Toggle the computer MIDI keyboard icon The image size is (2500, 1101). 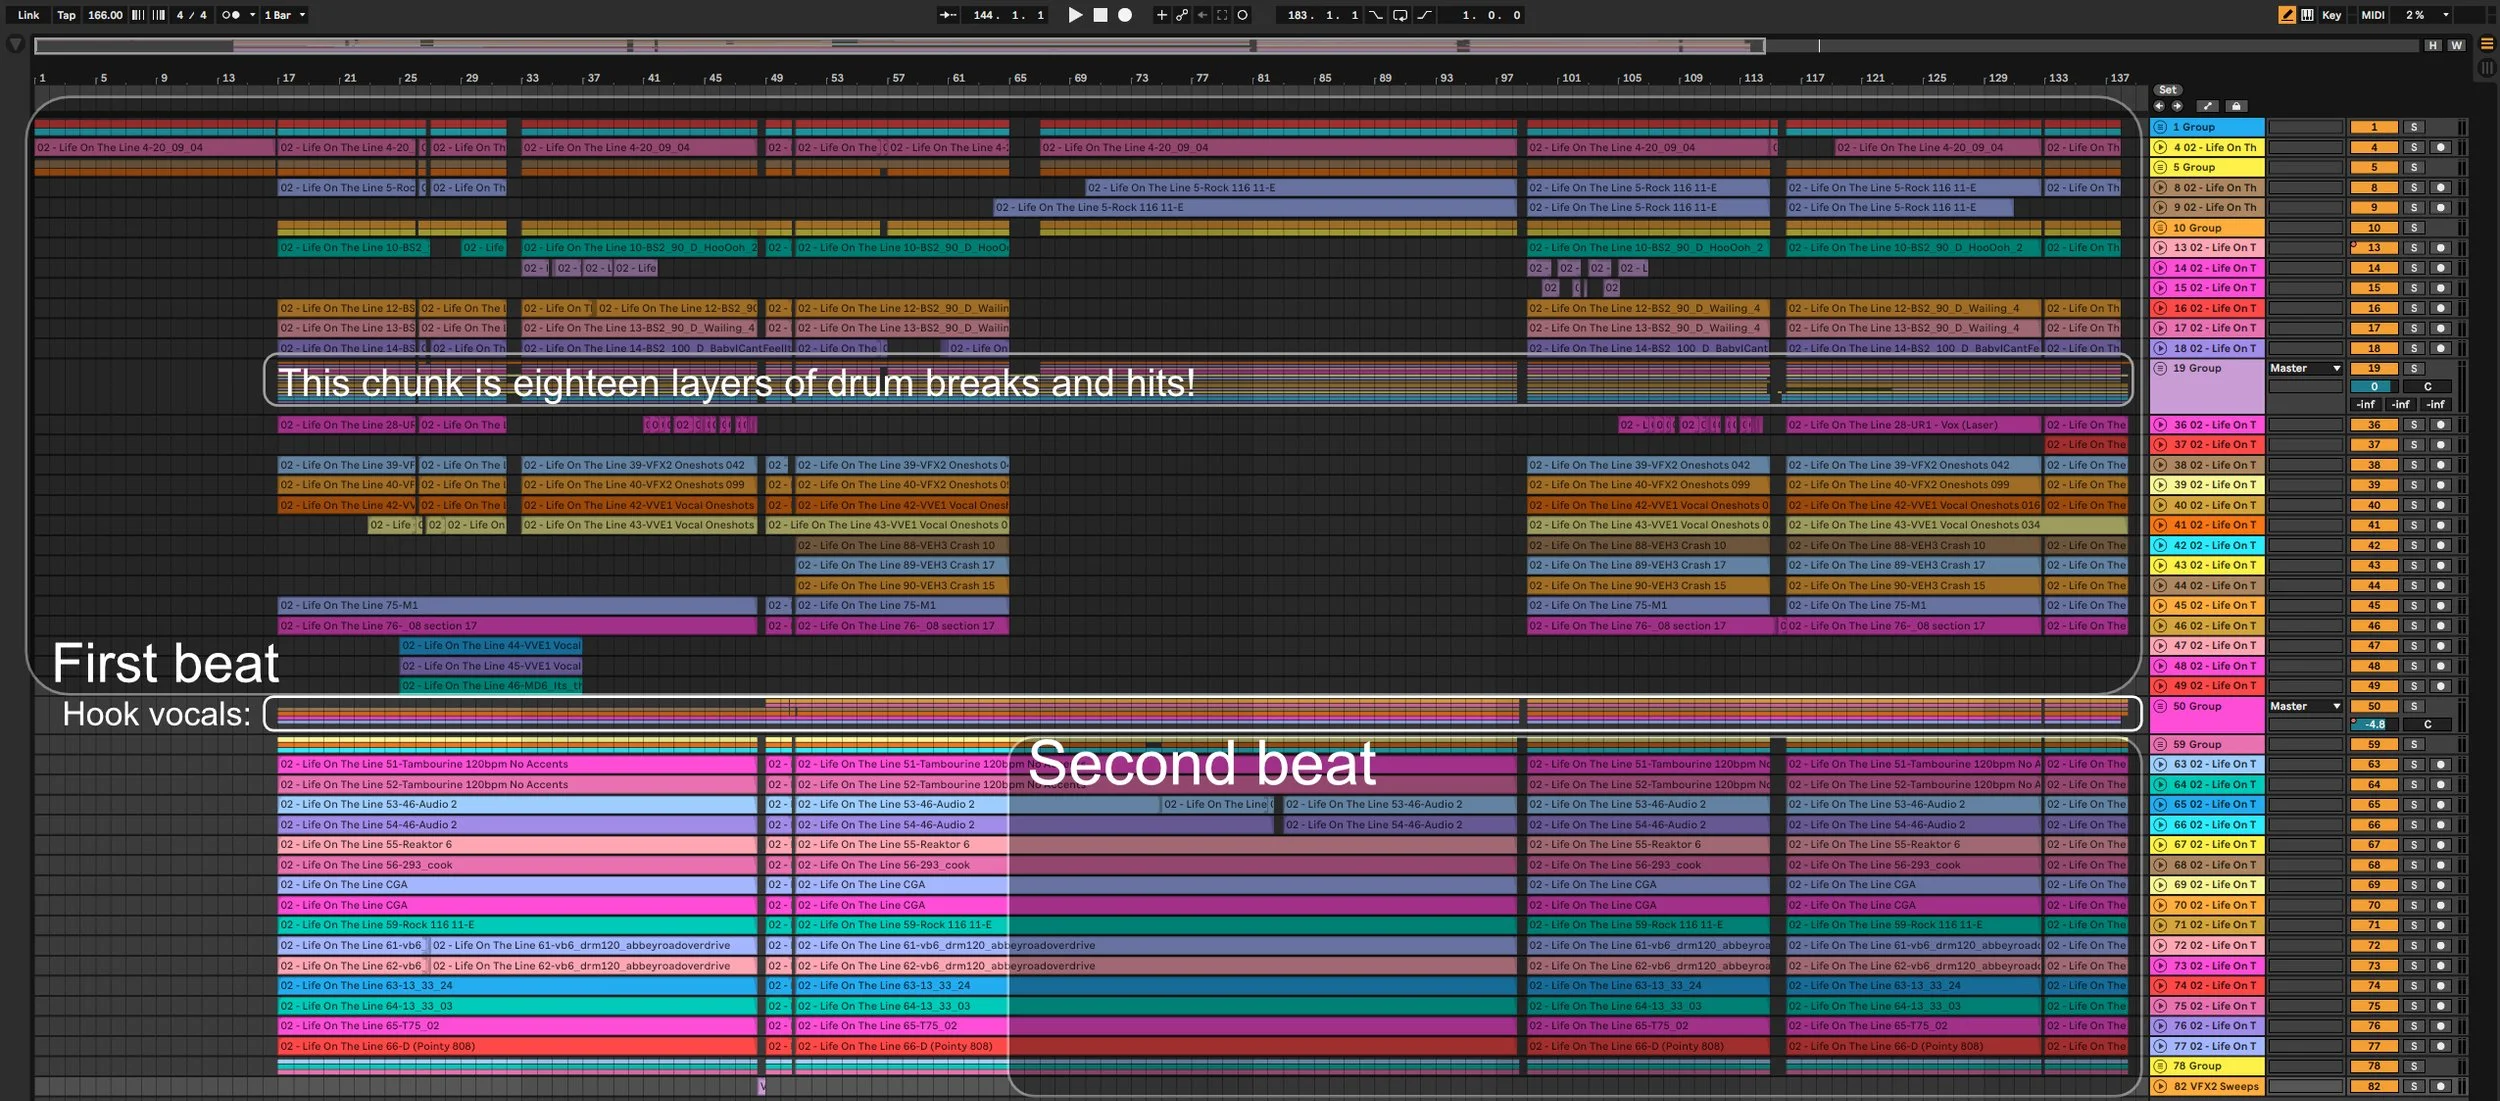[2307, 15]
